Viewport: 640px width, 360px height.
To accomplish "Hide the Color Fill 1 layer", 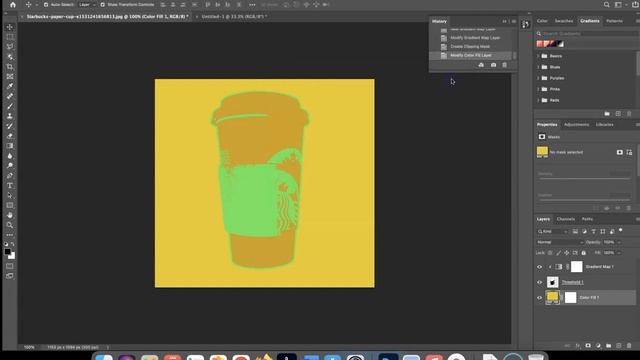I will (x=540, y=298).
